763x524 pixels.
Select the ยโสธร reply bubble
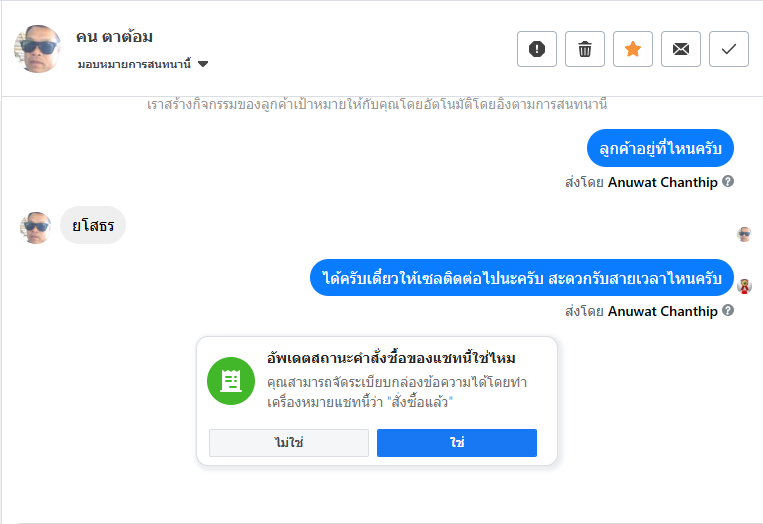tap(93, 226)
